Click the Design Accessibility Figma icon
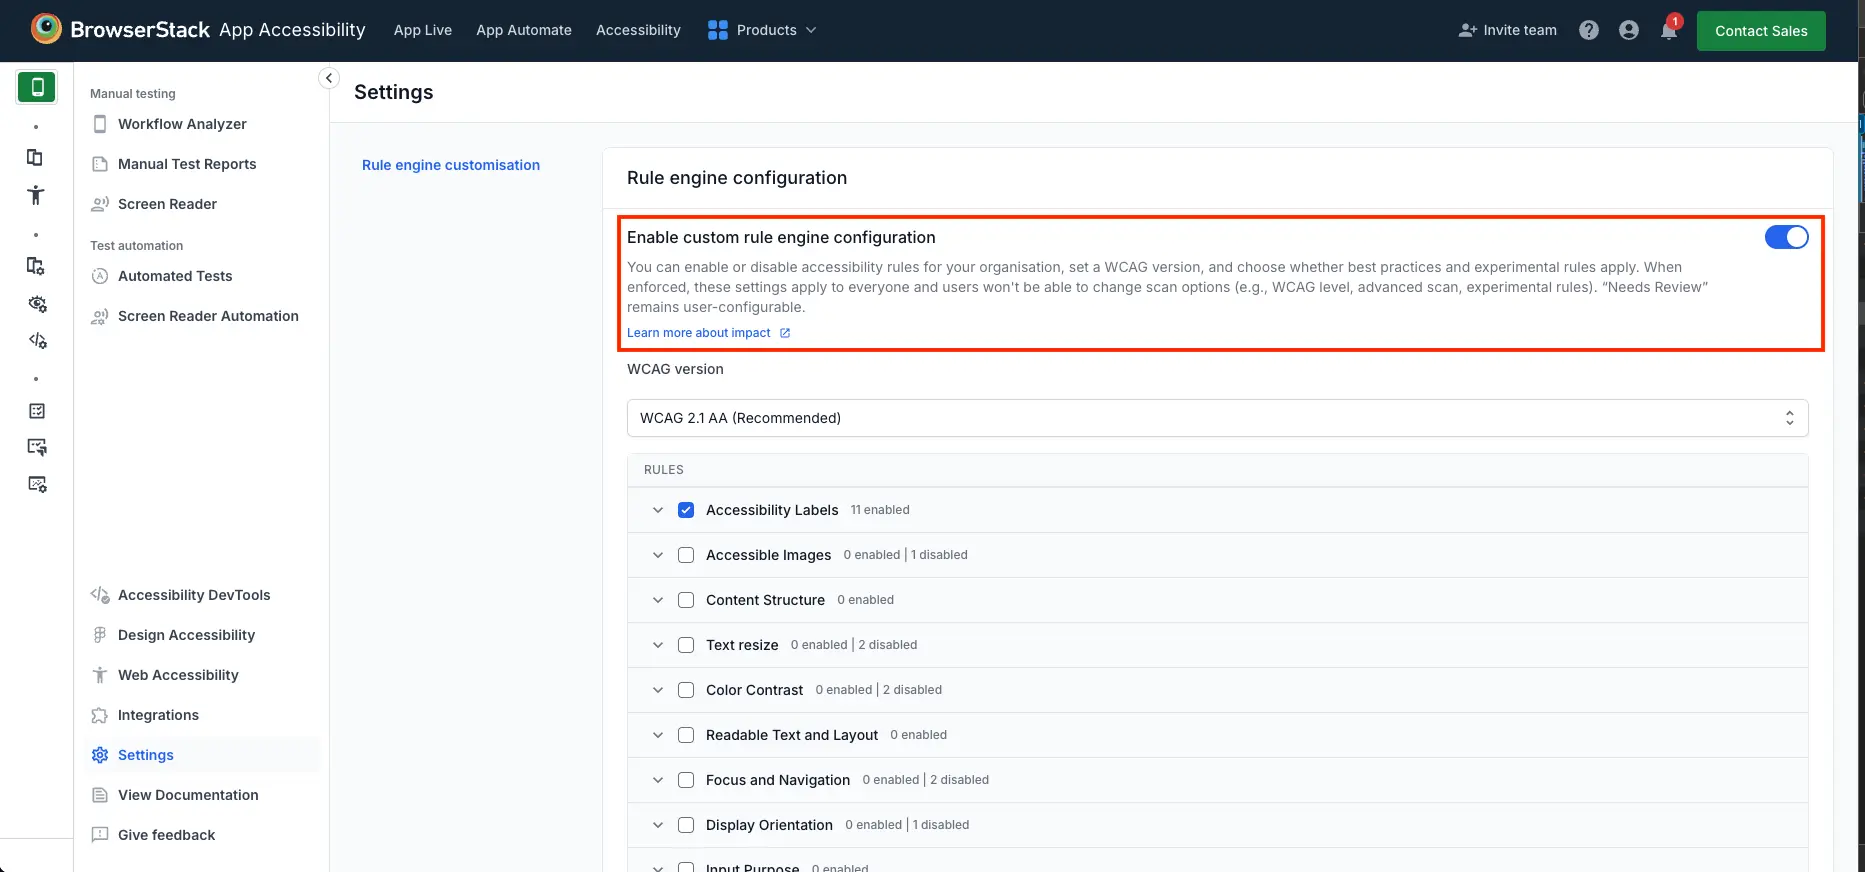This screenshot has height=872, width=1865. 100,635
